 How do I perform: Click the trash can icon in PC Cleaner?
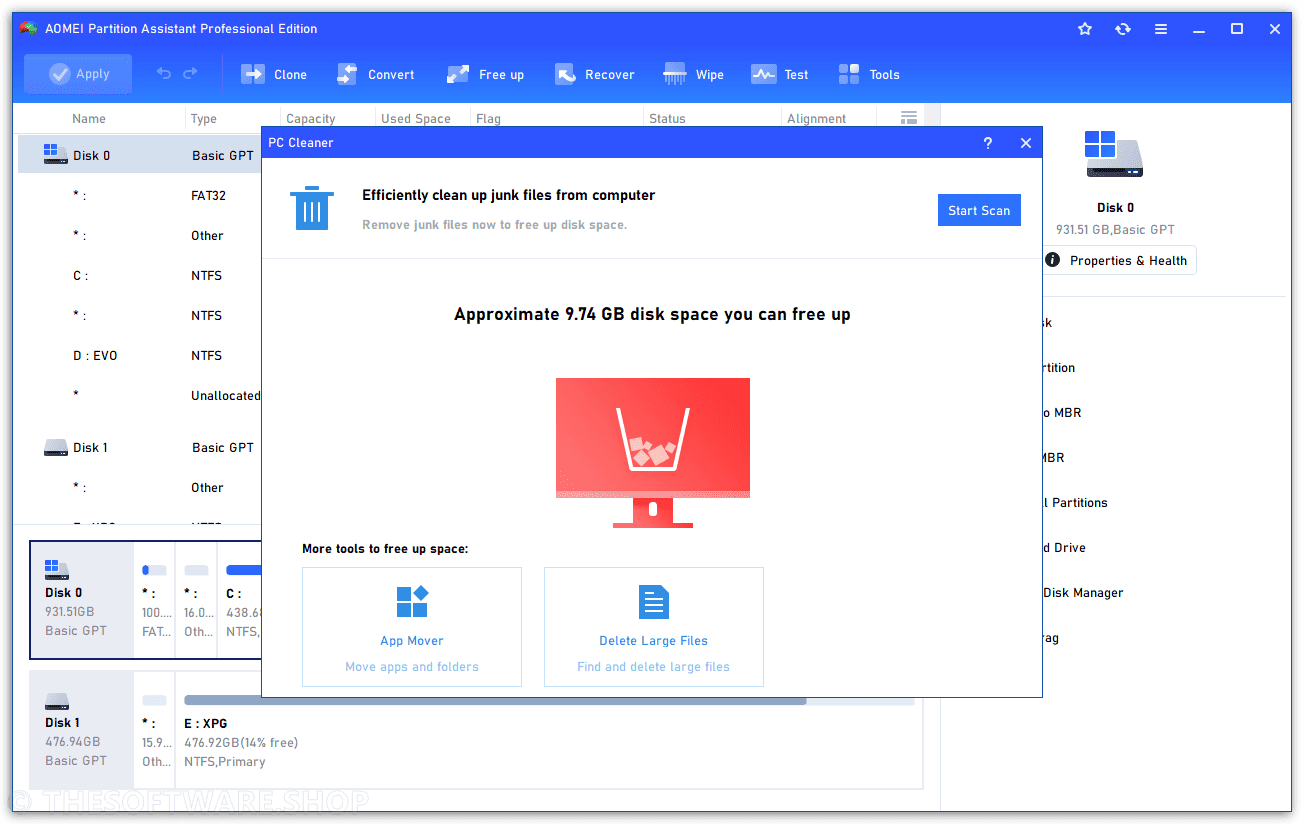tap(312, 208)
